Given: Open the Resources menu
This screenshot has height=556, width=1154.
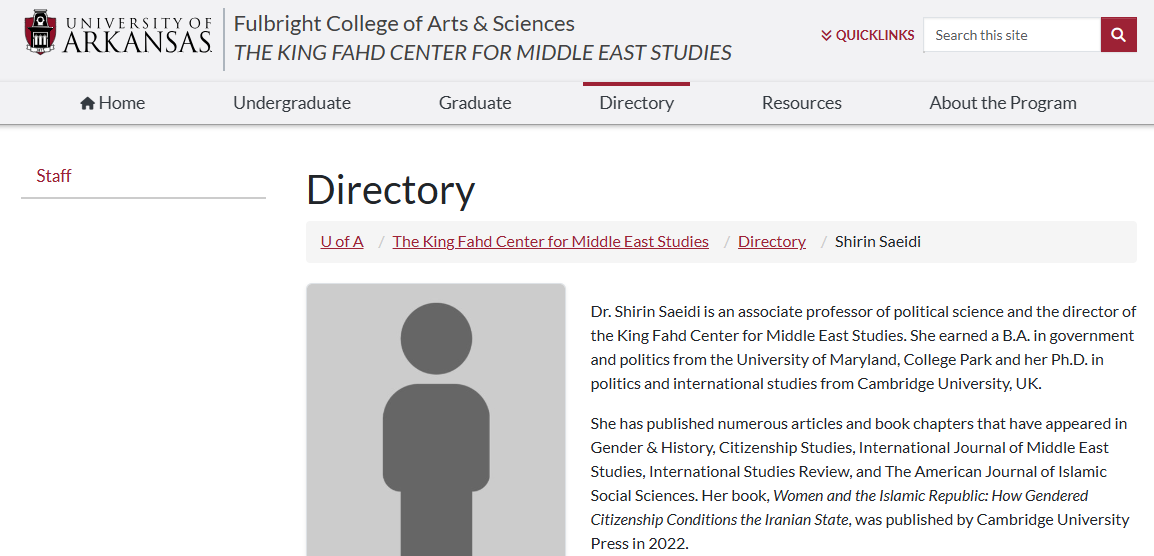Looking at the screenshot, I should pos(801,103).
